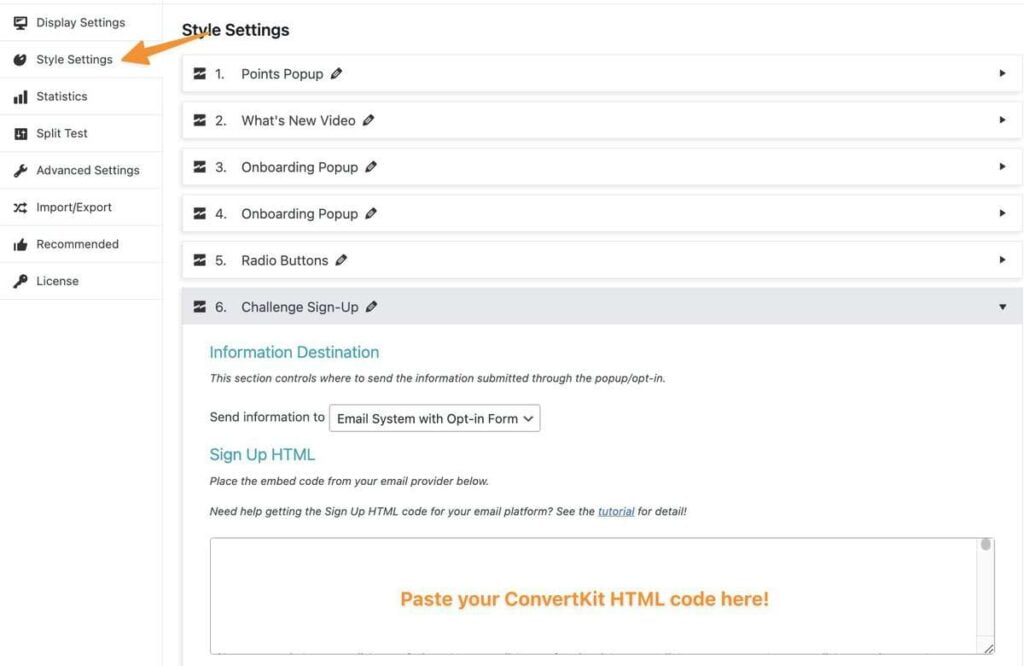Screen dimensions: 1024x666
Task: Open the Send information to dropdown
Action: (434, 418)
